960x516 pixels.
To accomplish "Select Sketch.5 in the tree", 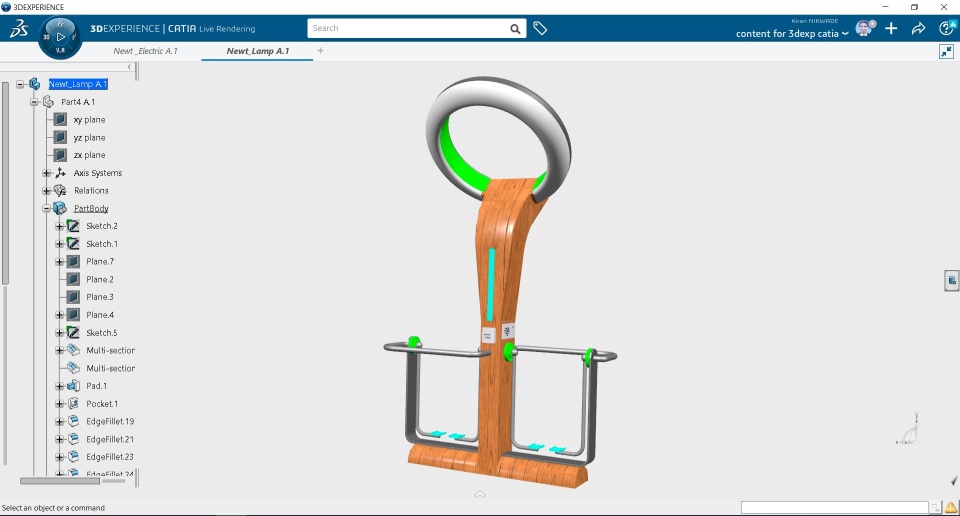I will coord(102,332).
